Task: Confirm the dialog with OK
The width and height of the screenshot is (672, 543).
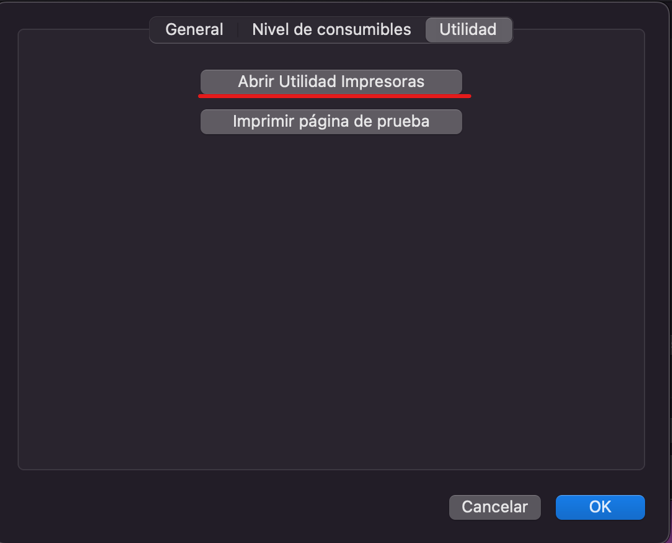Action: 600,507
